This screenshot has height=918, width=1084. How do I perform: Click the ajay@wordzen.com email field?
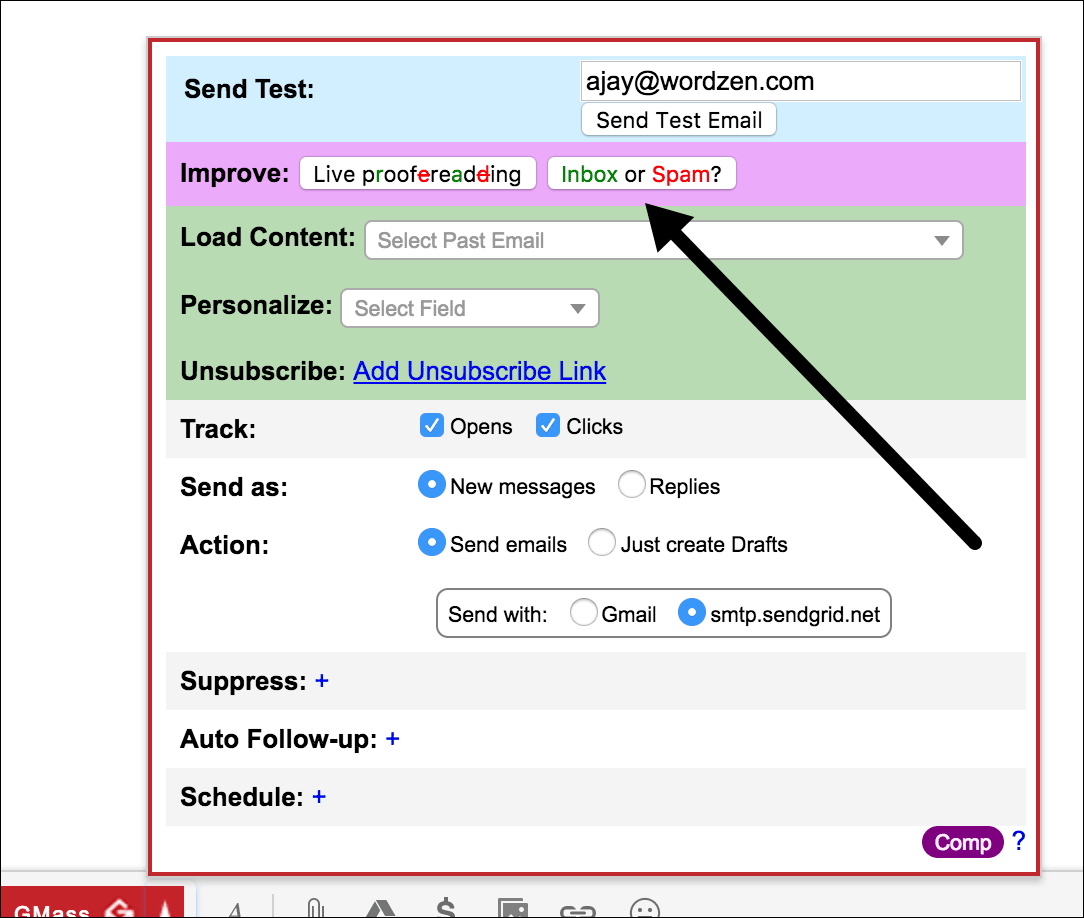(800, 81)
